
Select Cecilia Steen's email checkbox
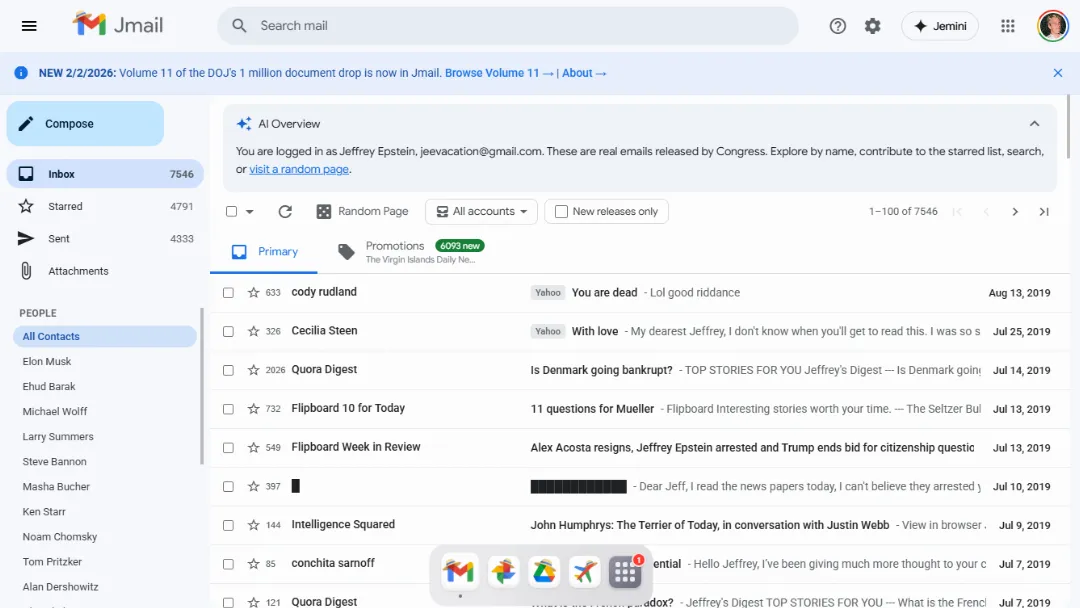click(x=228, y=330)
